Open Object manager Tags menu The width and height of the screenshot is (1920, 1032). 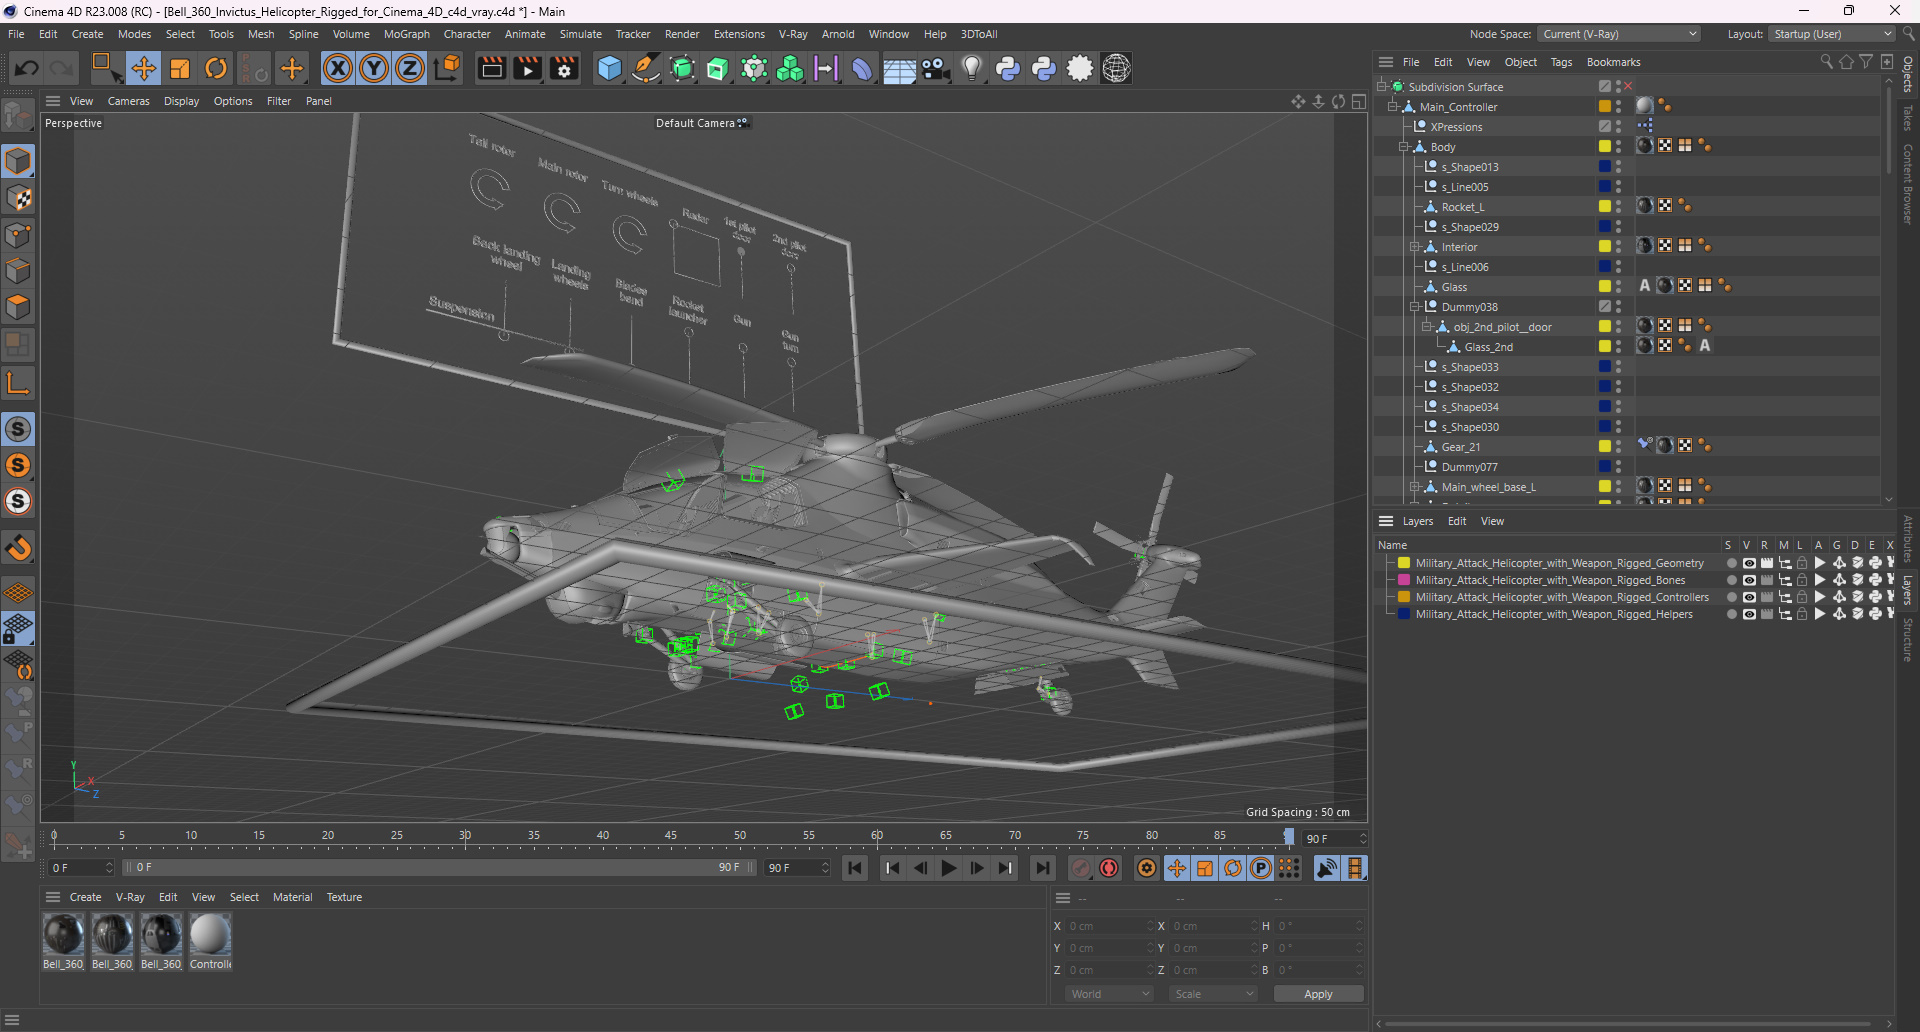pyautogui.click(x=1561, y=62)
